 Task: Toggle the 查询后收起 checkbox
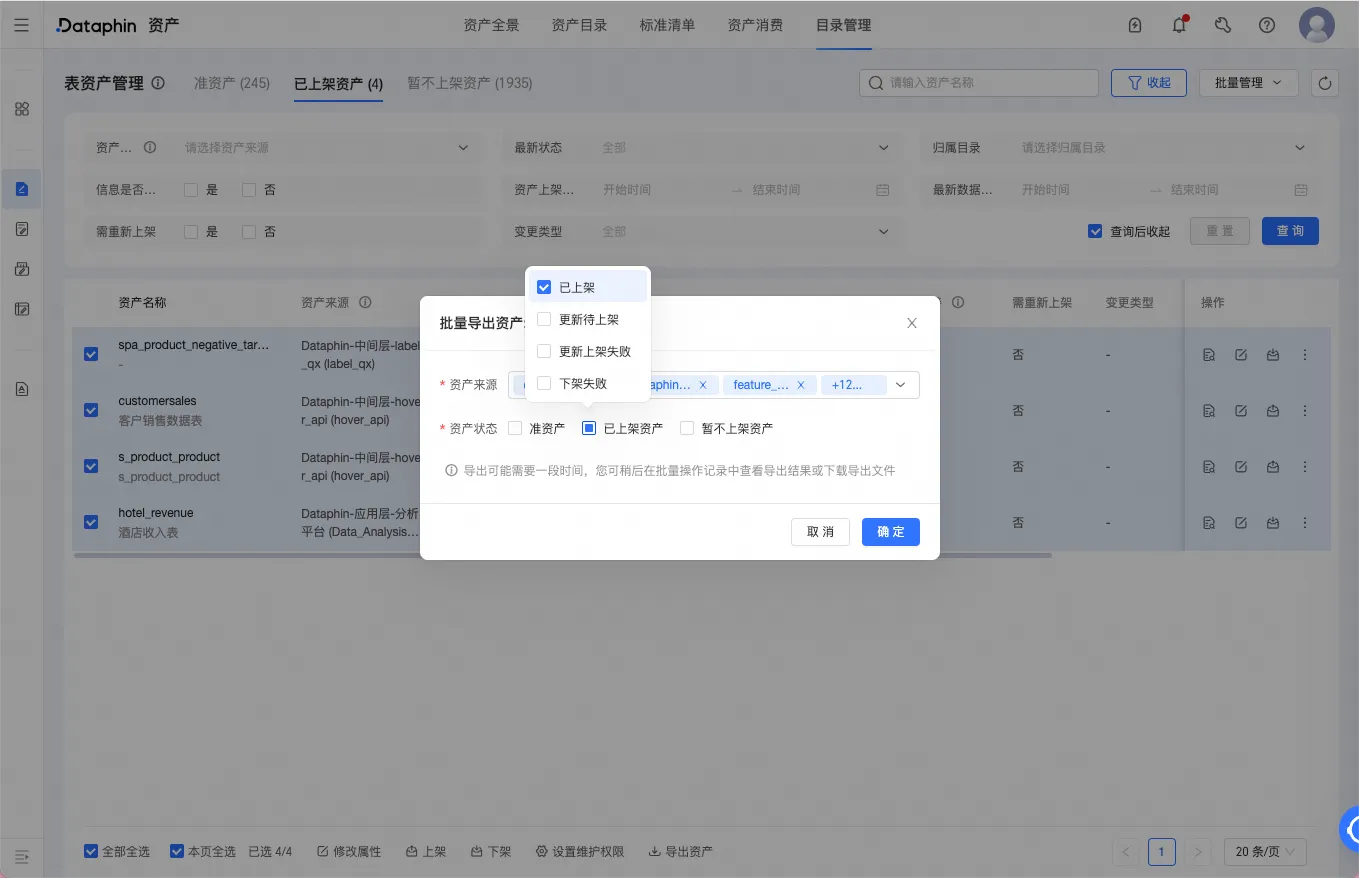click(x=1095, y=232)
